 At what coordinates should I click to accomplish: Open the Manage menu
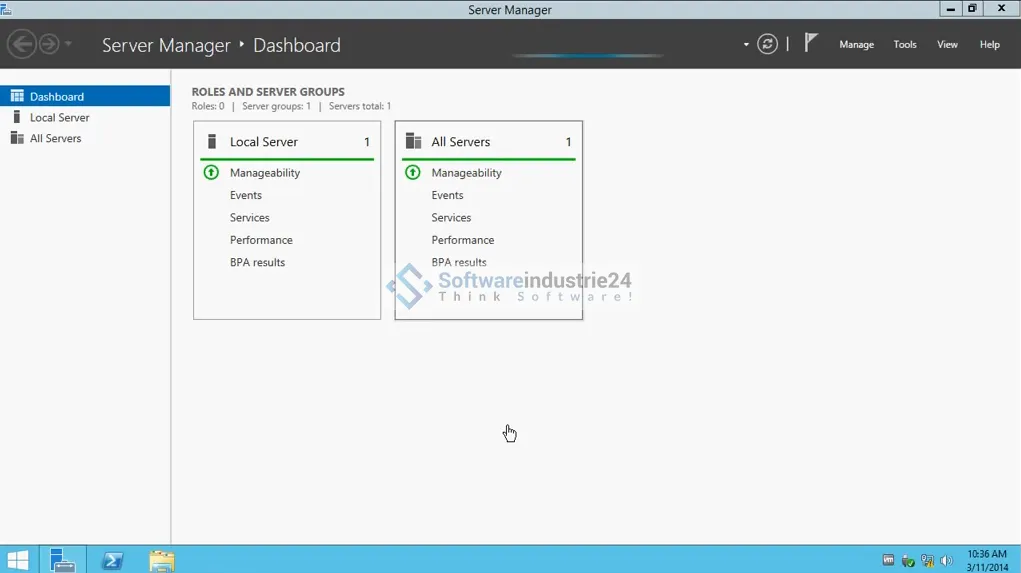[x=856, y=44]
